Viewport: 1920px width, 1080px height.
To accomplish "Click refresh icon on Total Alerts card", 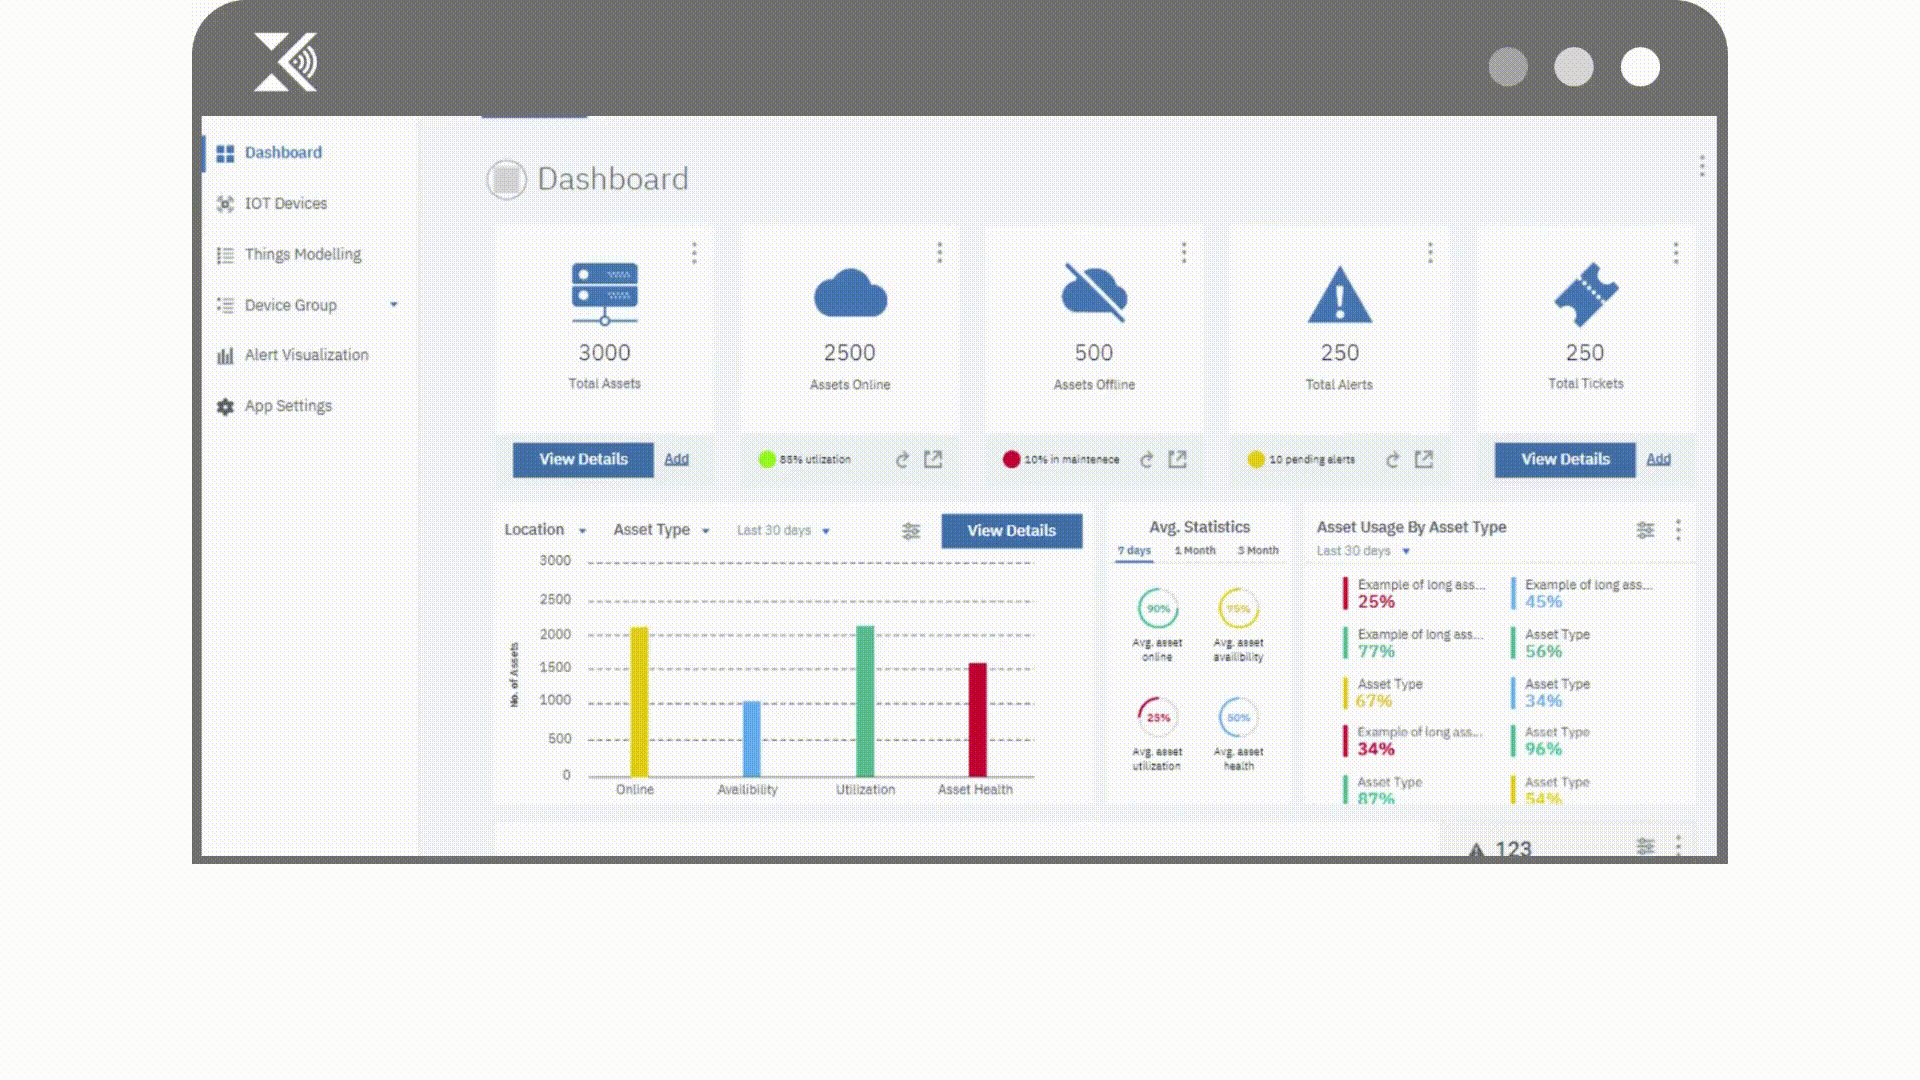I will click(1392, 460).
